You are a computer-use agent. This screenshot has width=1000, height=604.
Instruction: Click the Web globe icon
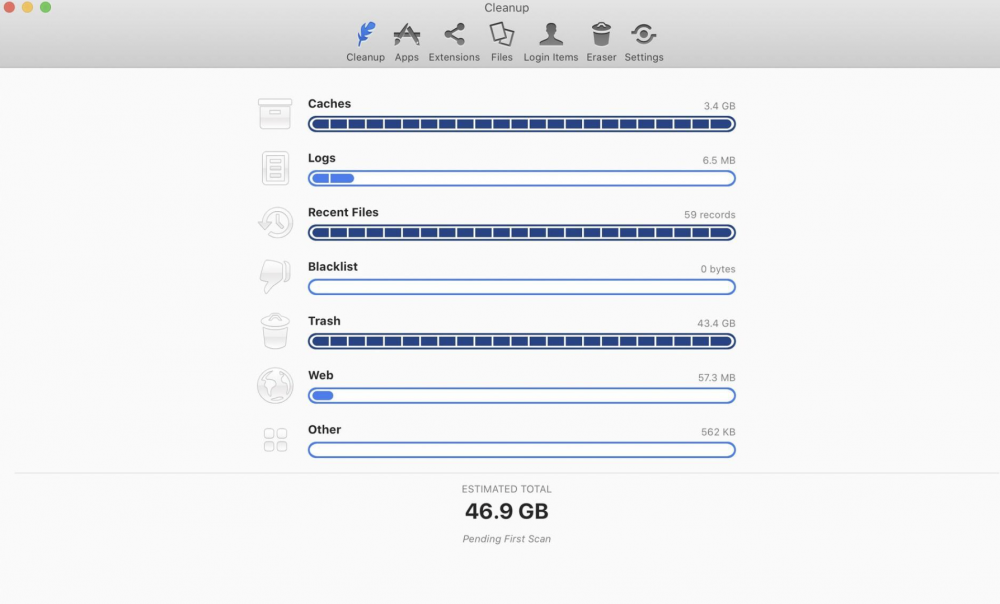(275, 385)
